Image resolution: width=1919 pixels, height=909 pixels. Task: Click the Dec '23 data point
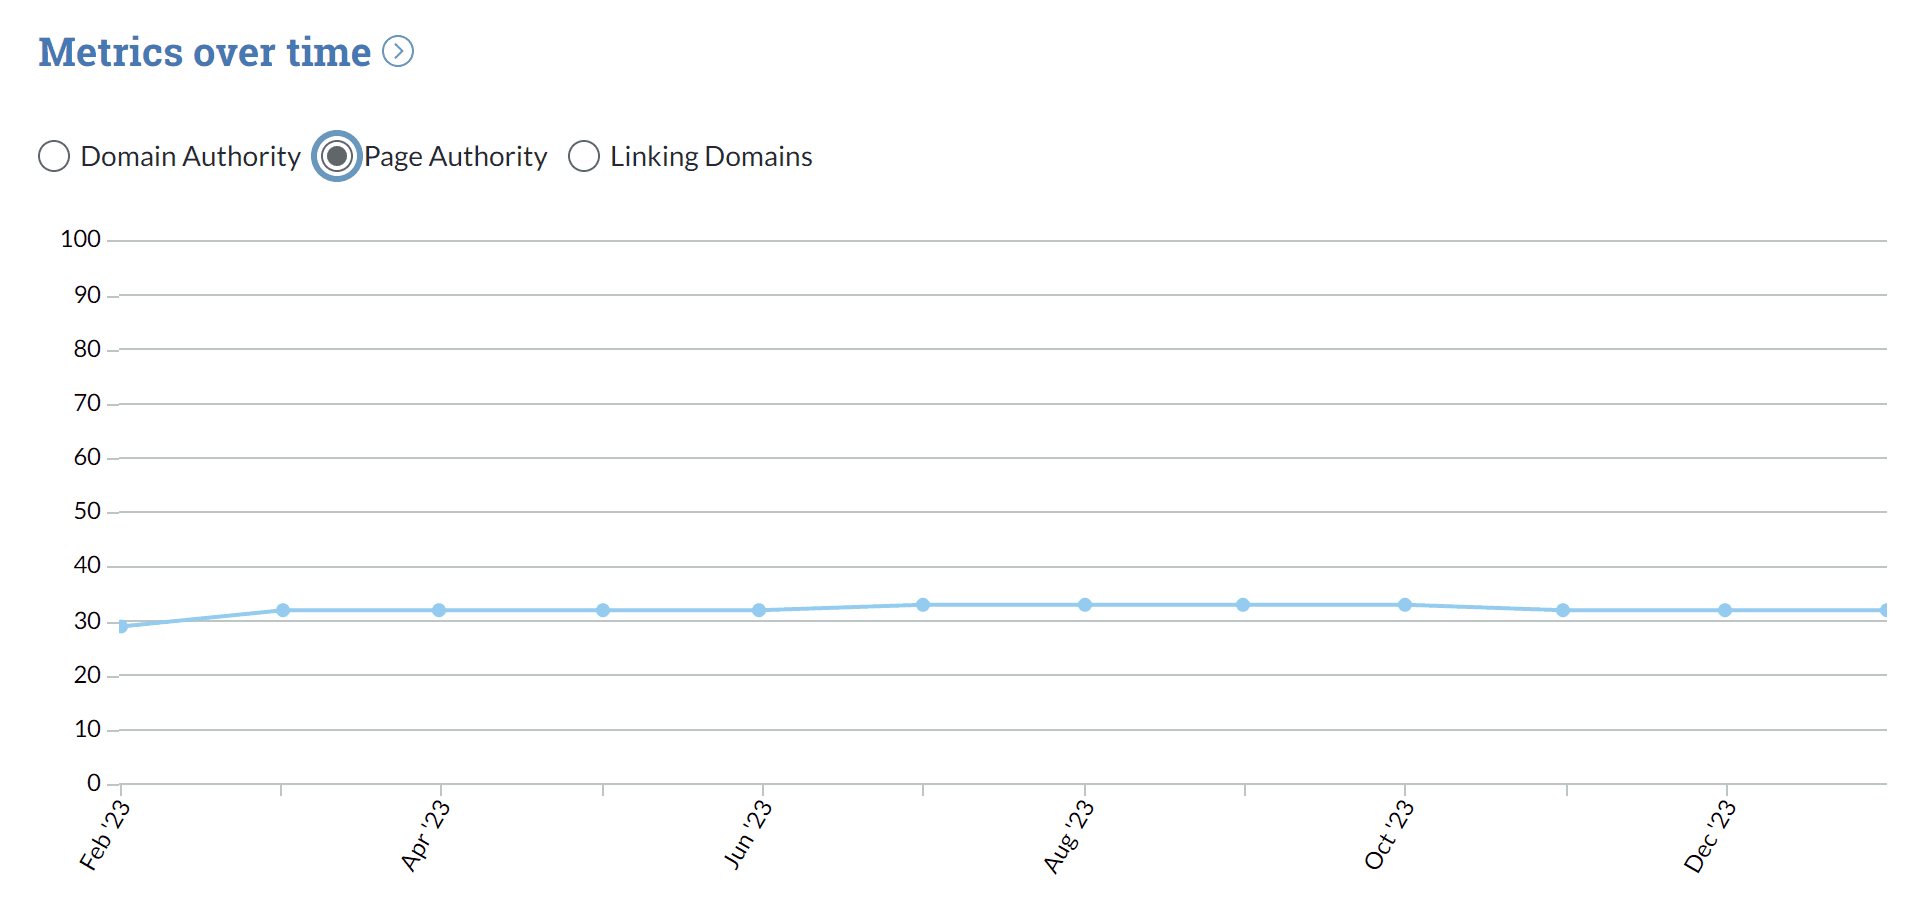[1725, 610]
